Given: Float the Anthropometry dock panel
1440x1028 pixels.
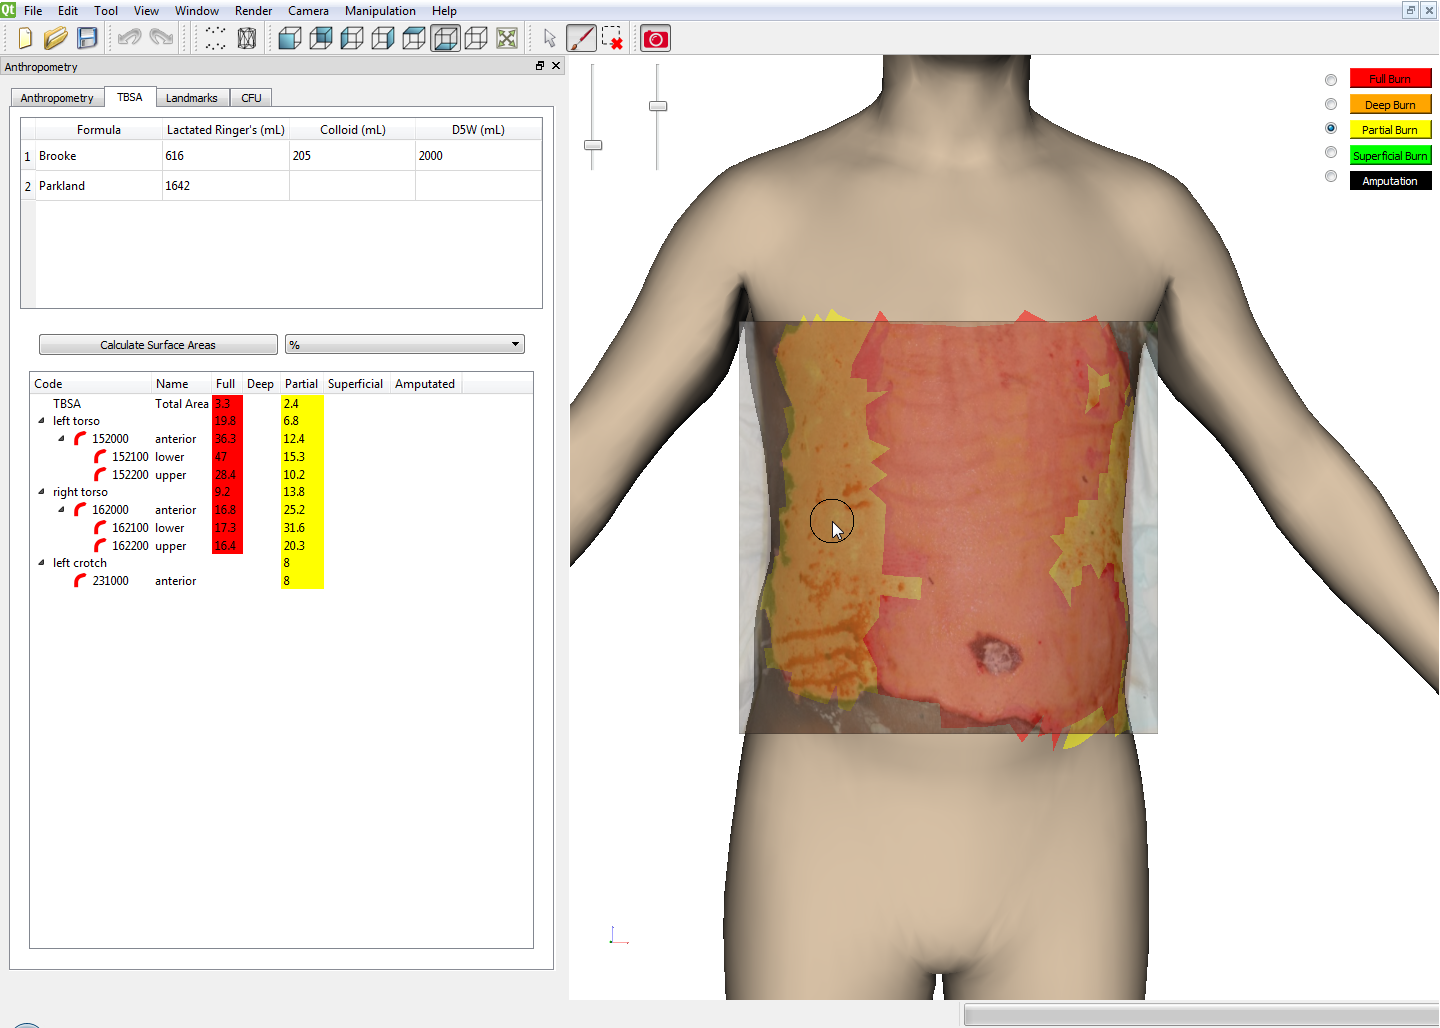Looking at the screenshot, I should coord(540,66).
